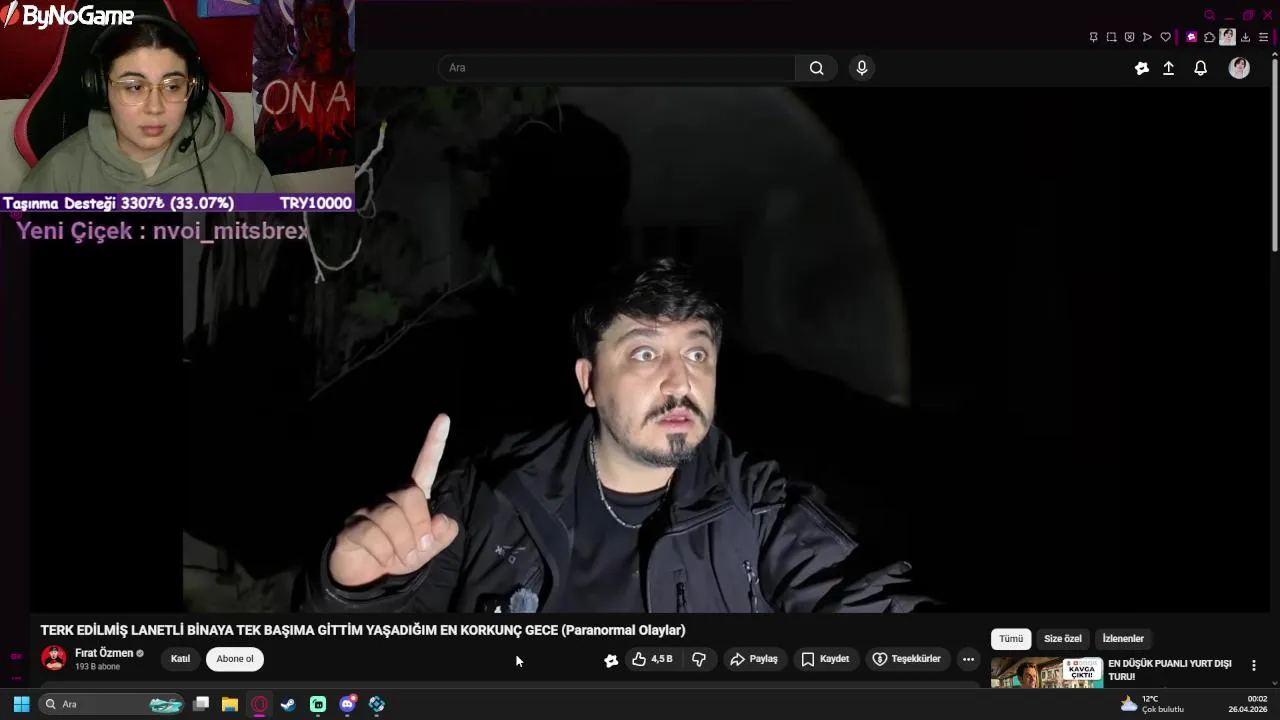
Task: Dislike the video with the thumbs down
Action: tap(699, 659)
